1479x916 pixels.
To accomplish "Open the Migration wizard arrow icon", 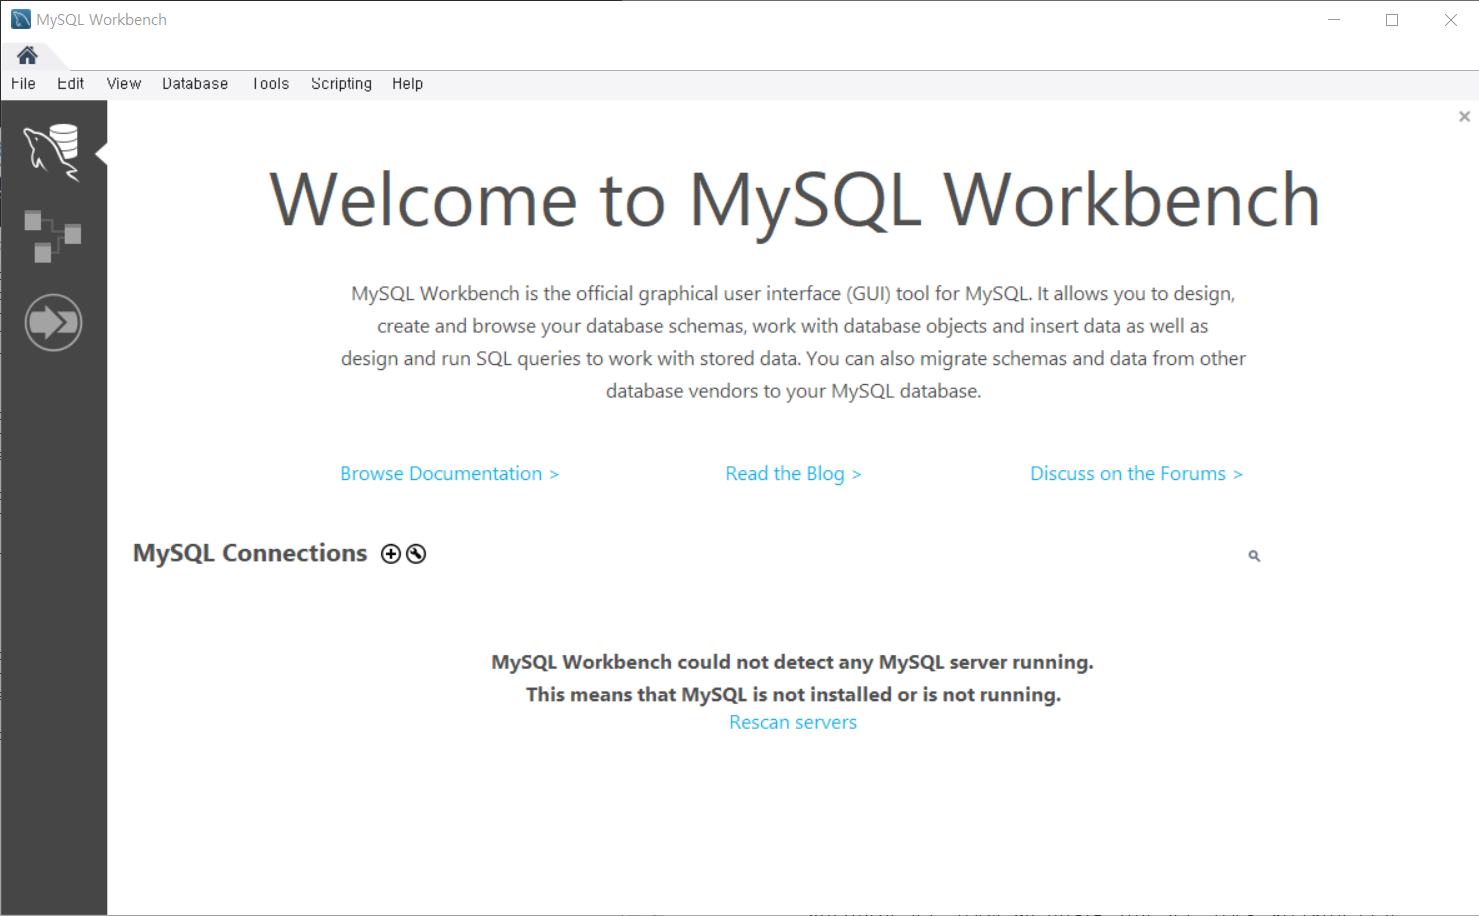I will pyautogui.click(x=53, y=322).
